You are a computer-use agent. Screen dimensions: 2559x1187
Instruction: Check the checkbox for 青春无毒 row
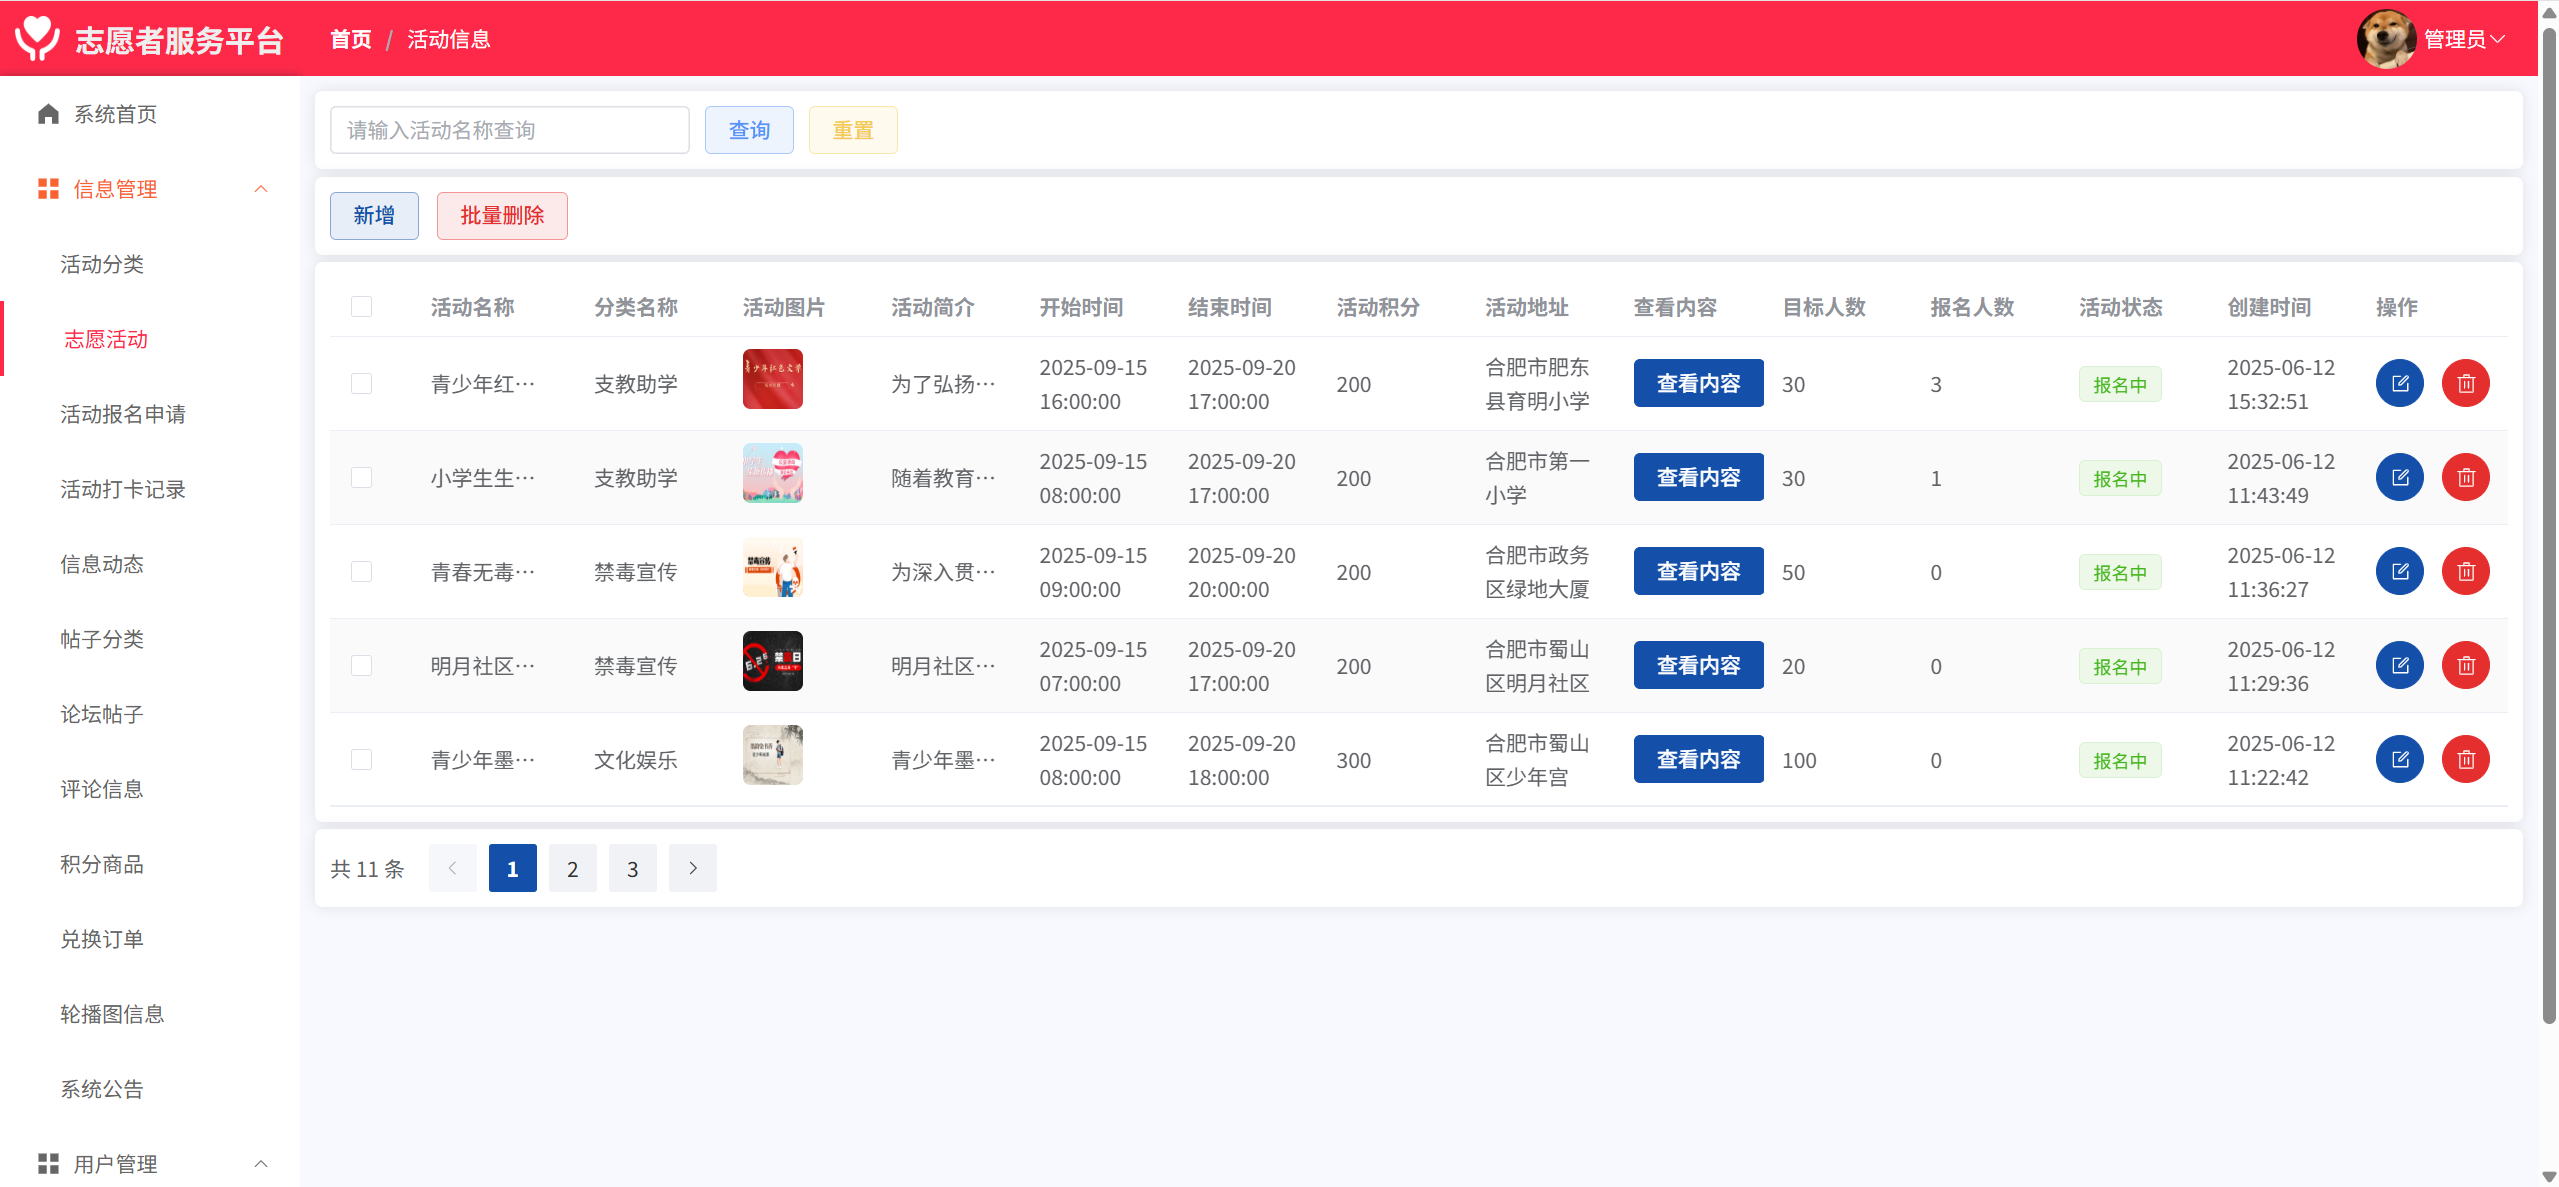click(362, 572)
